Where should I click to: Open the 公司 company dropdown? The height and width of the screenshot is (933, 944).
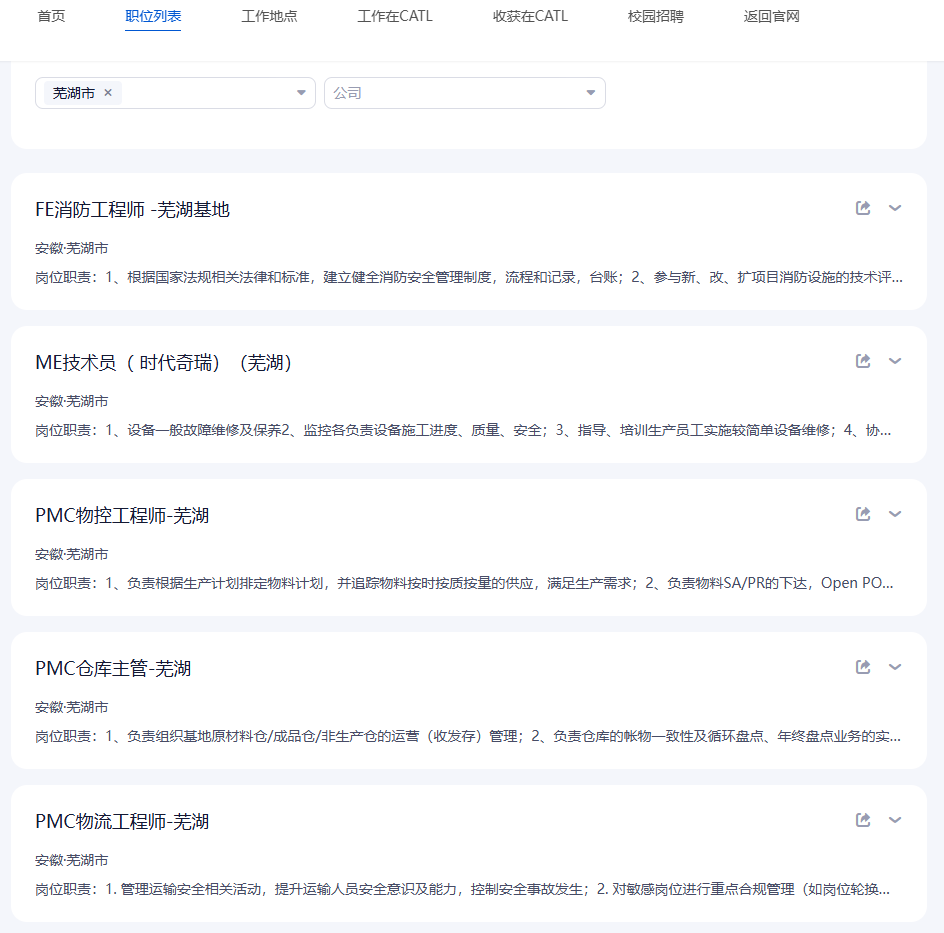click(x=464, y=93)
